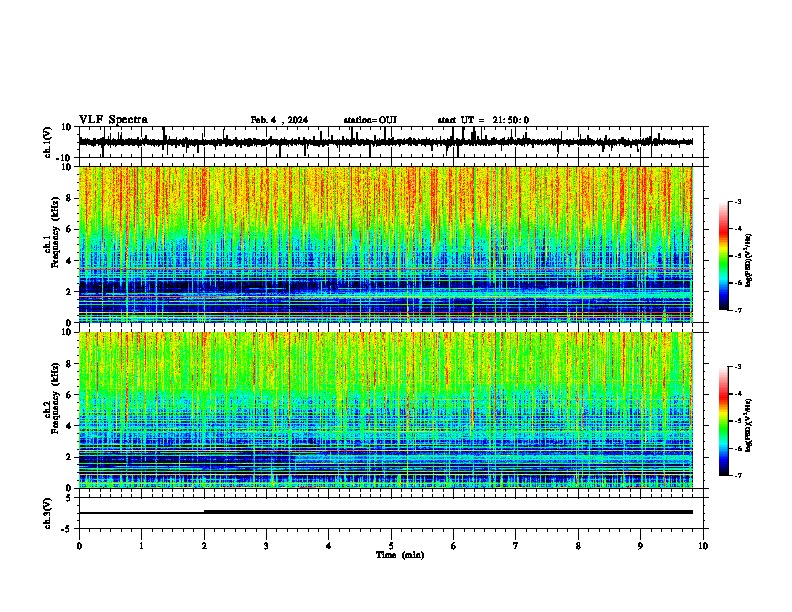Click the '6' kHz tick on ch.2 frequency axis
Image resolution: width=792 pixels, height=612 pixels.
coord(70,394)
